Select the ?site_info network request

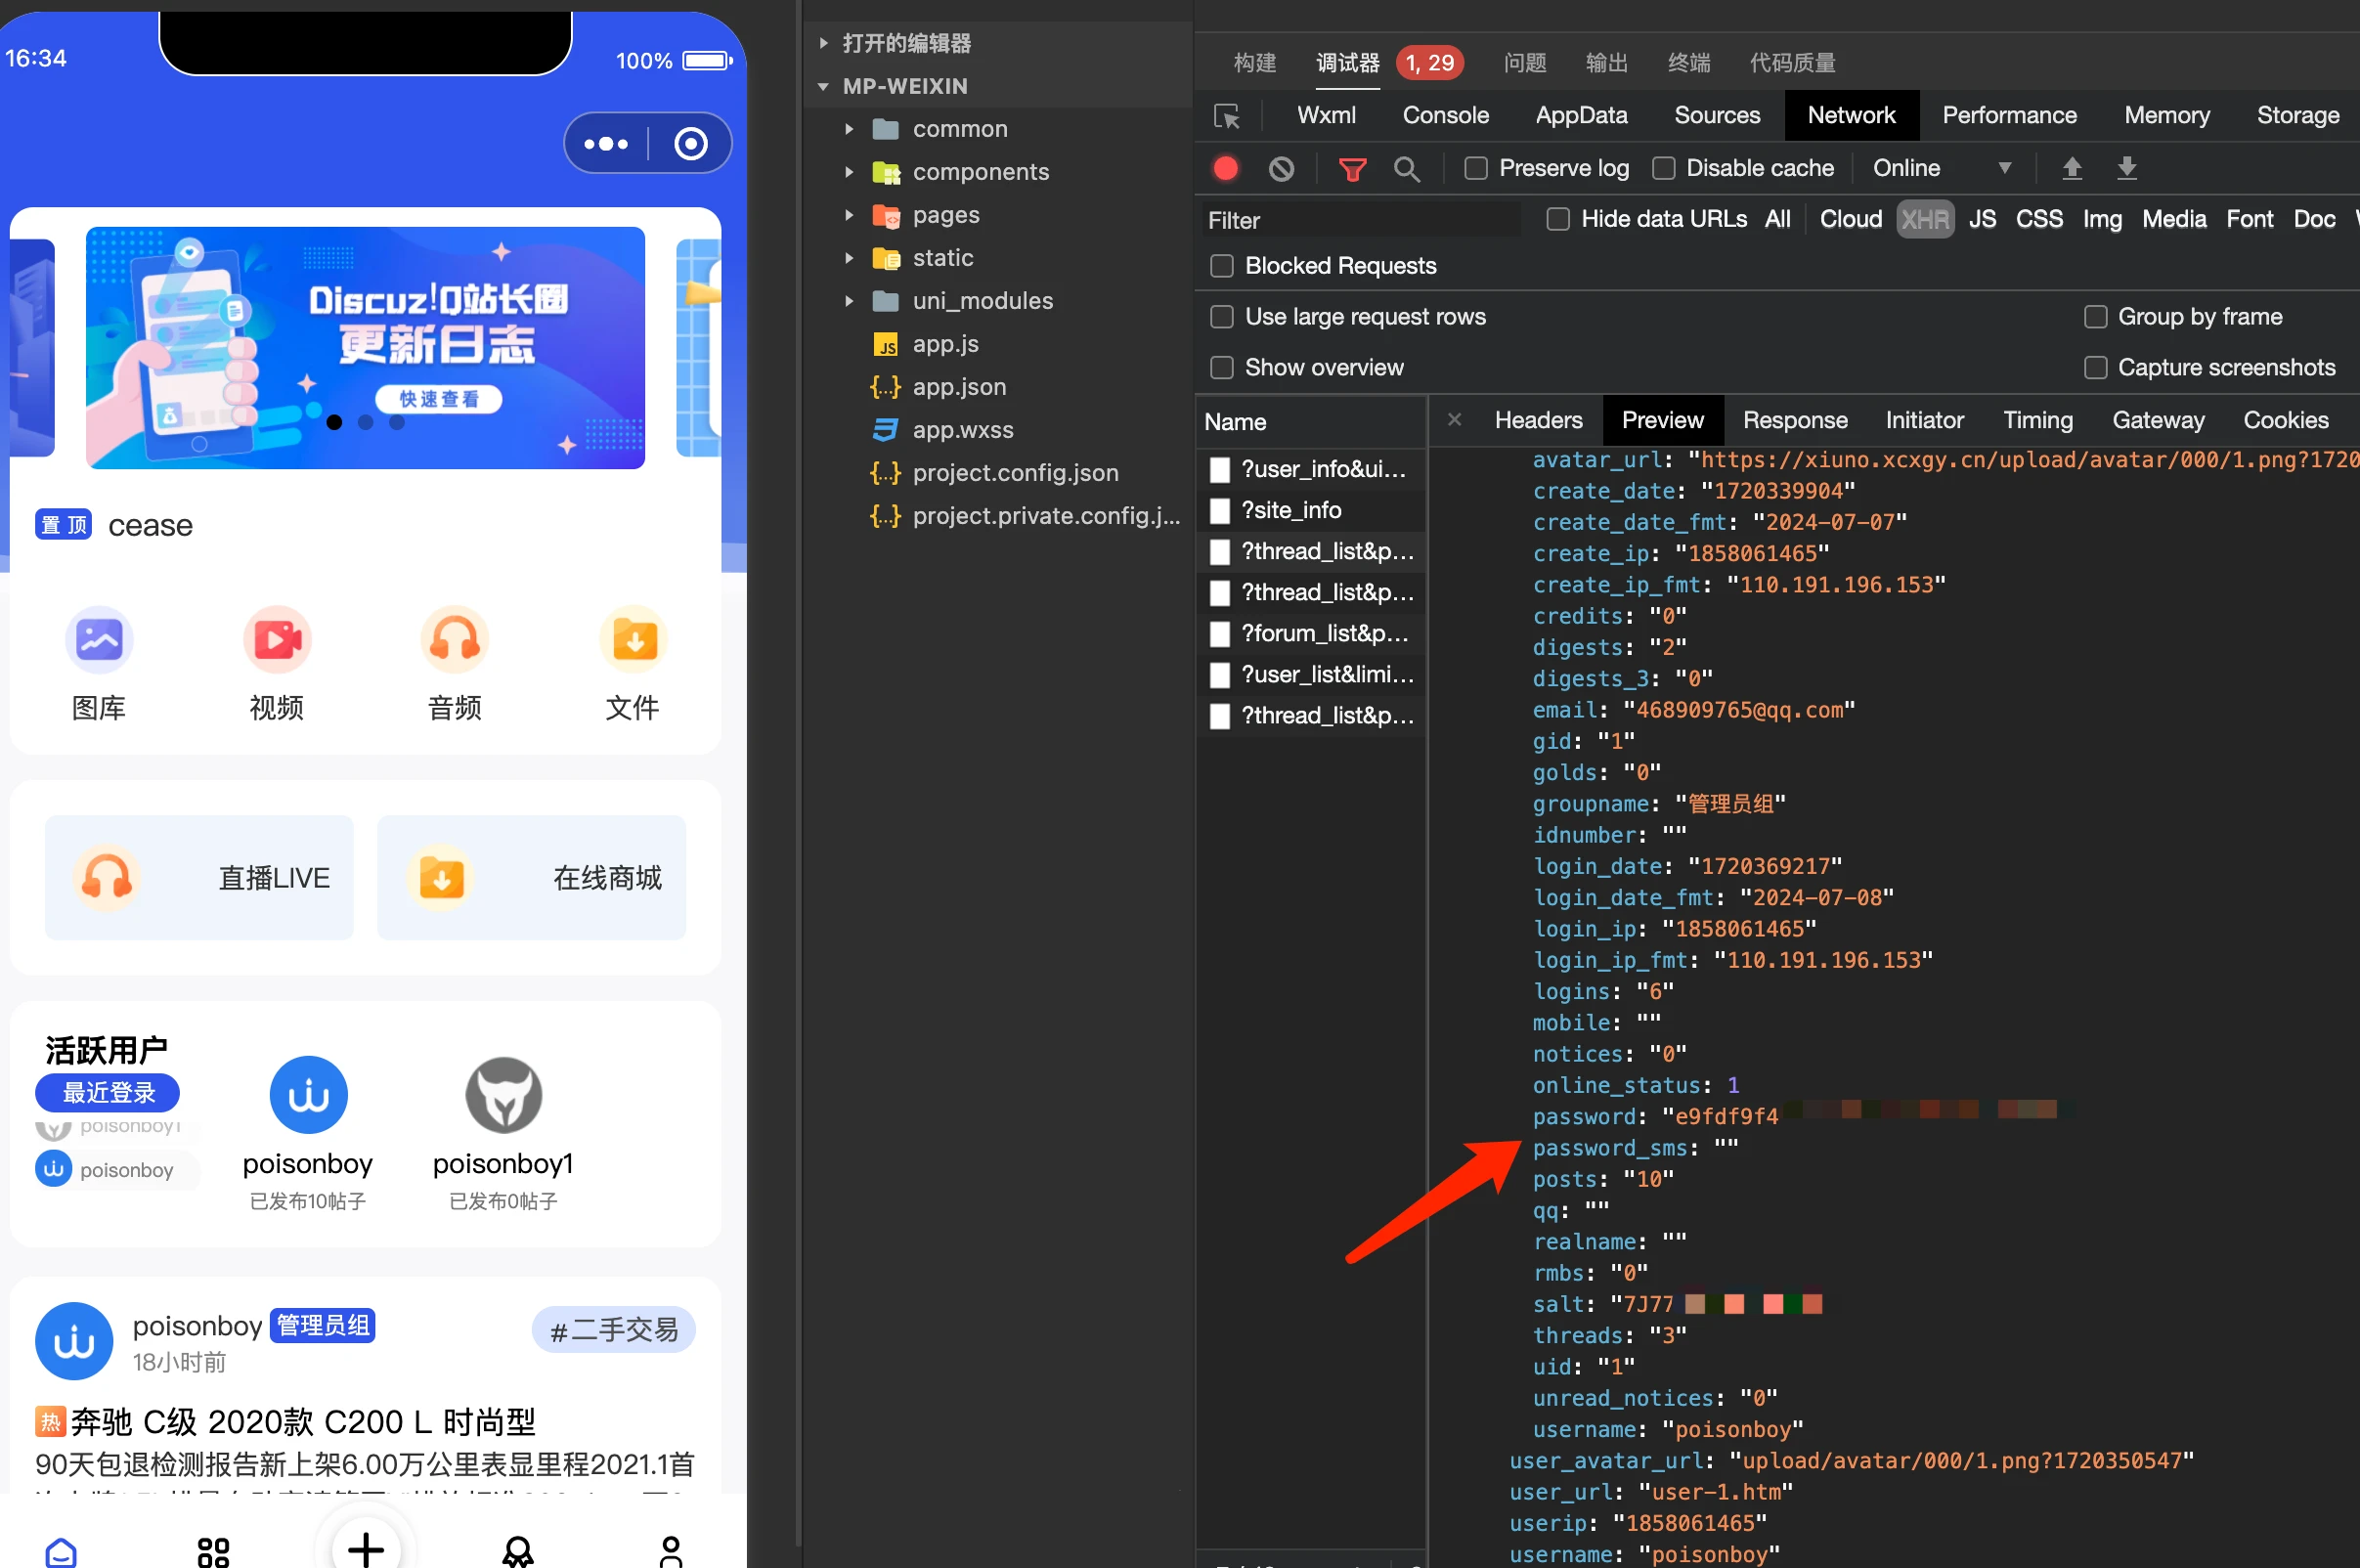(1291, 511)
